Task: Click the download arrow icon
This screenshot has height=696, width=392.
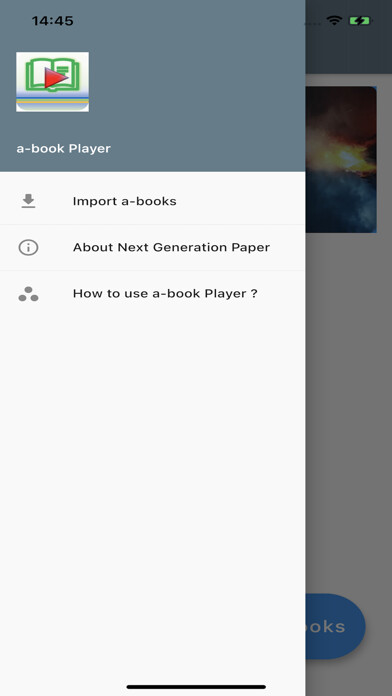Action: point(28,201)
